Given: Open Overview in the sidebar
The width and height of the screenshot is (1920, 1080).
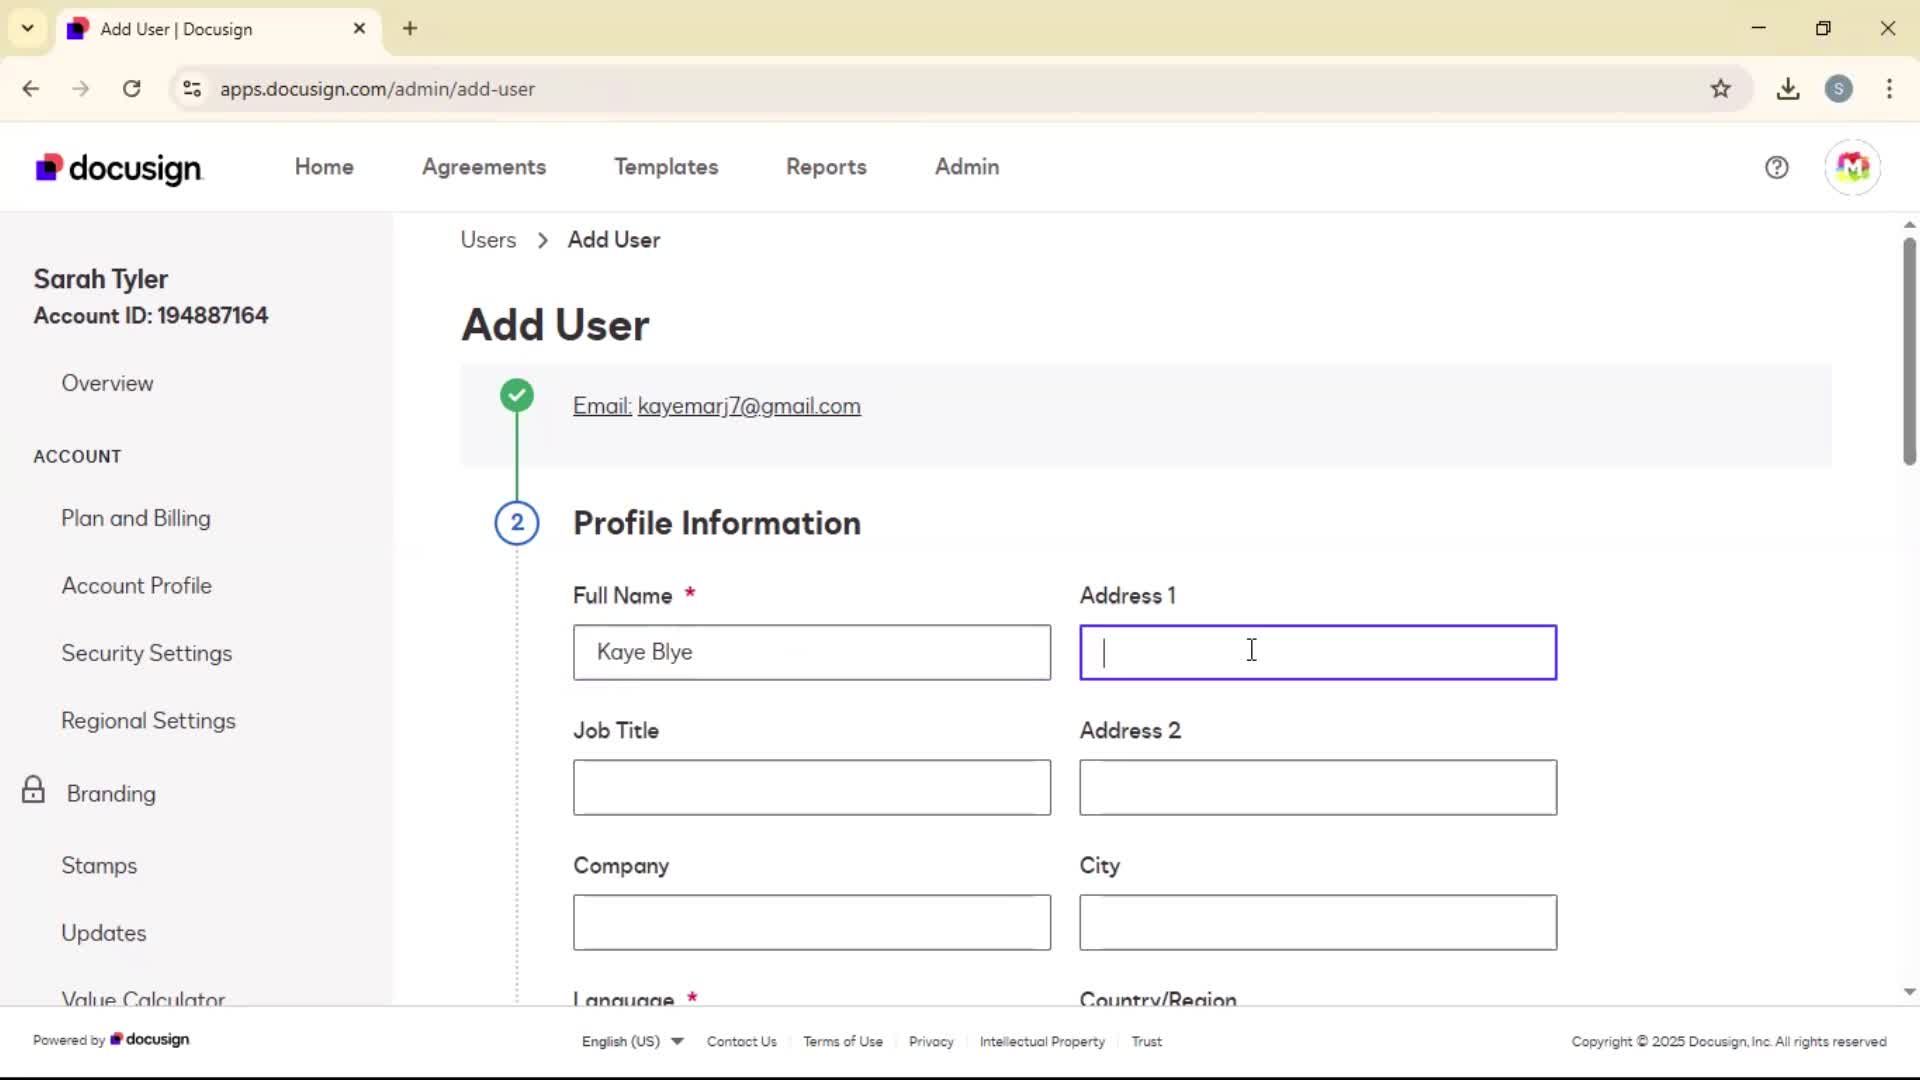Looking at the screenshot, I should click(107, 383).
